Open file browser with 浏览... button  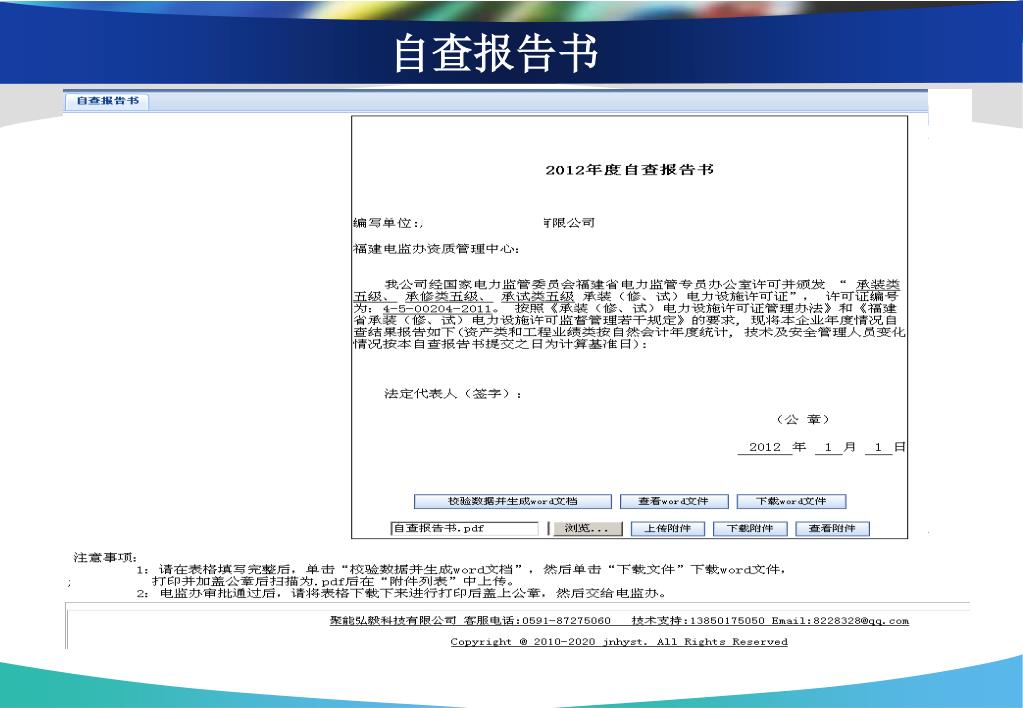[x=587, y=529]
